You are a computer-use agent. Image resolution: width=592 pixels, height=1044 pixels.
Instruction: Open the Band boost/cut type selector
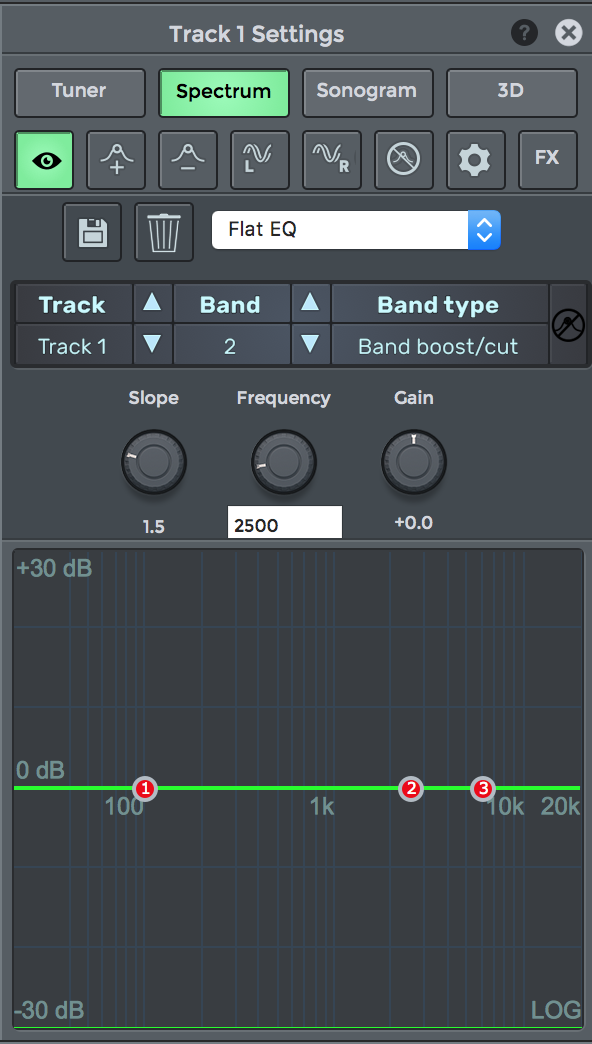pos(439,346)
